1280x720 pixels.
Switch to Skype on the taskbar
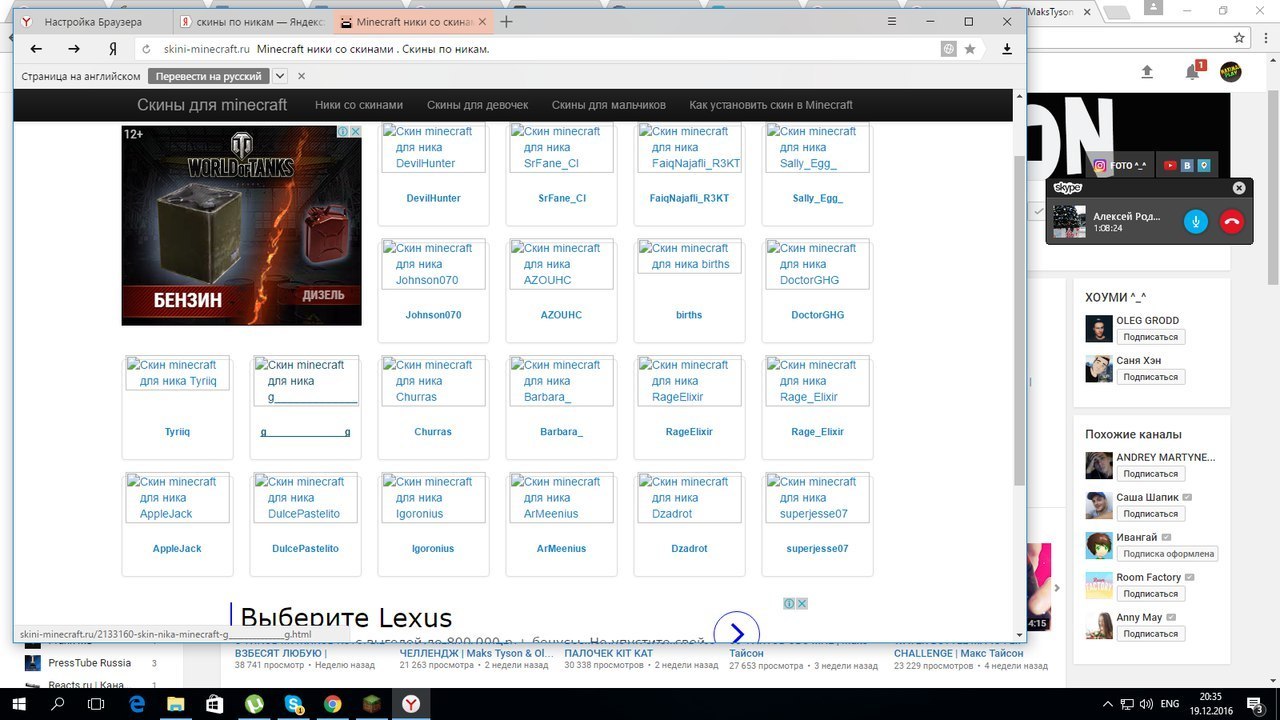point(293,704)
